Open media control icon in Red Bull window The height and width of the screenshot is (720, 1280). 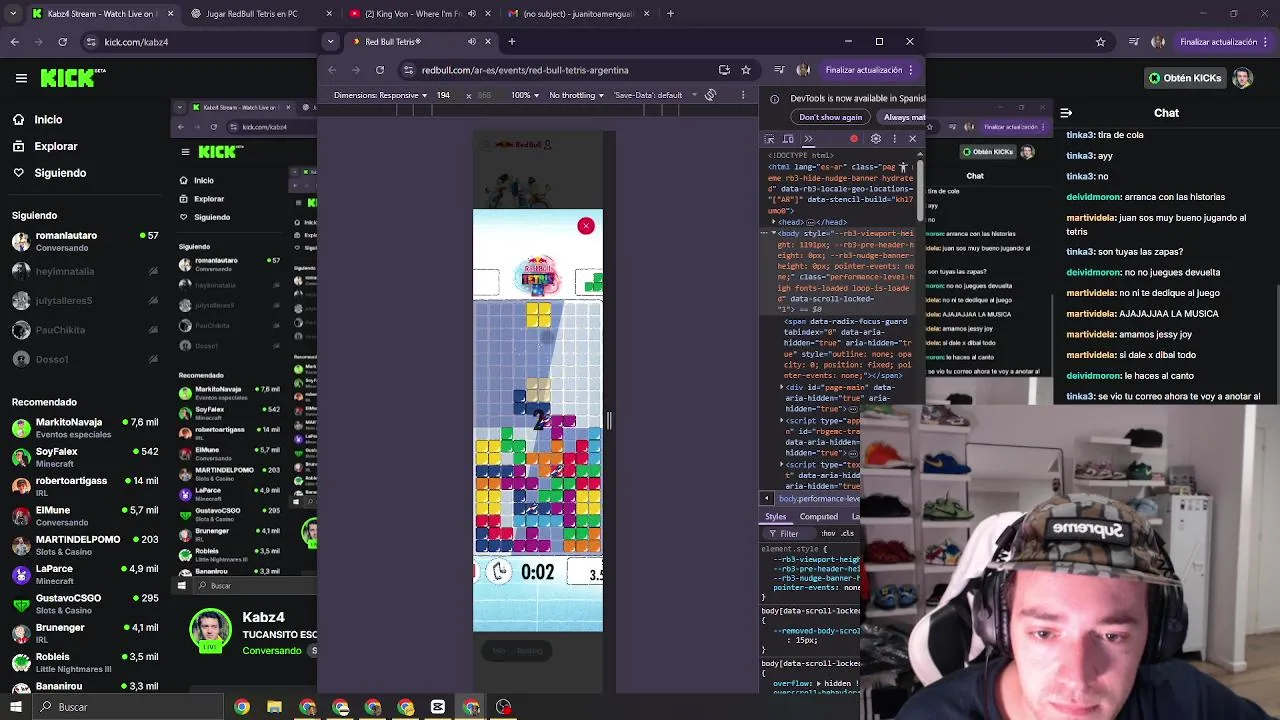(779, 70)
